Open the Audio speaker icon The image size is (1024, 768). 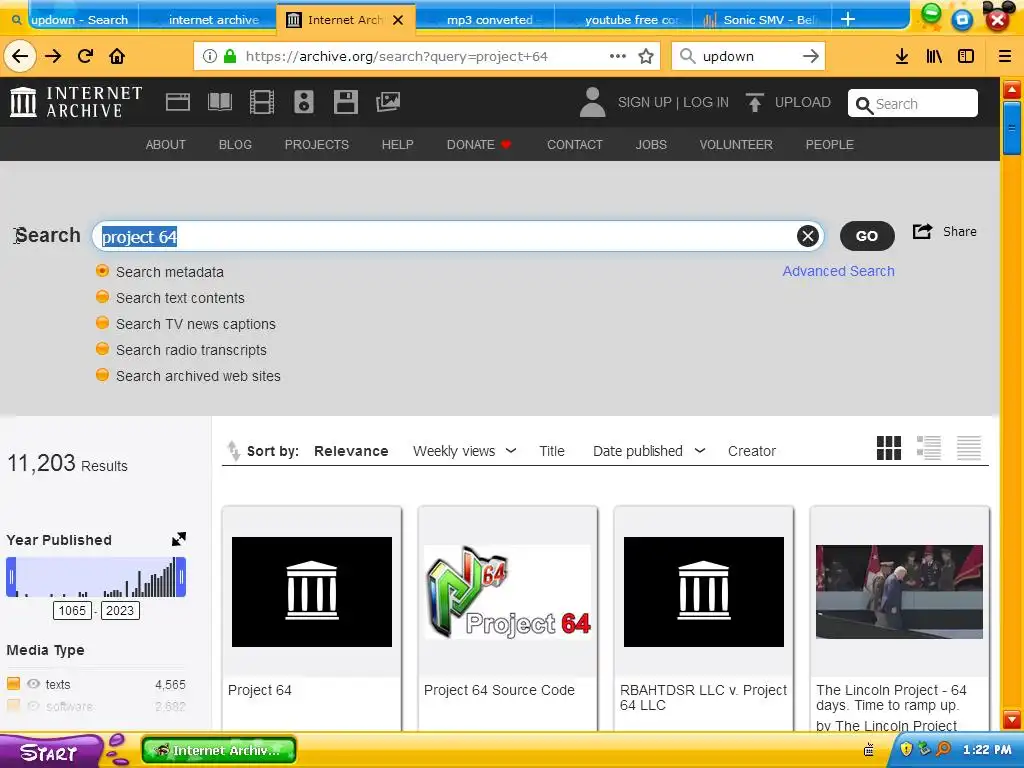click(304, 102)
